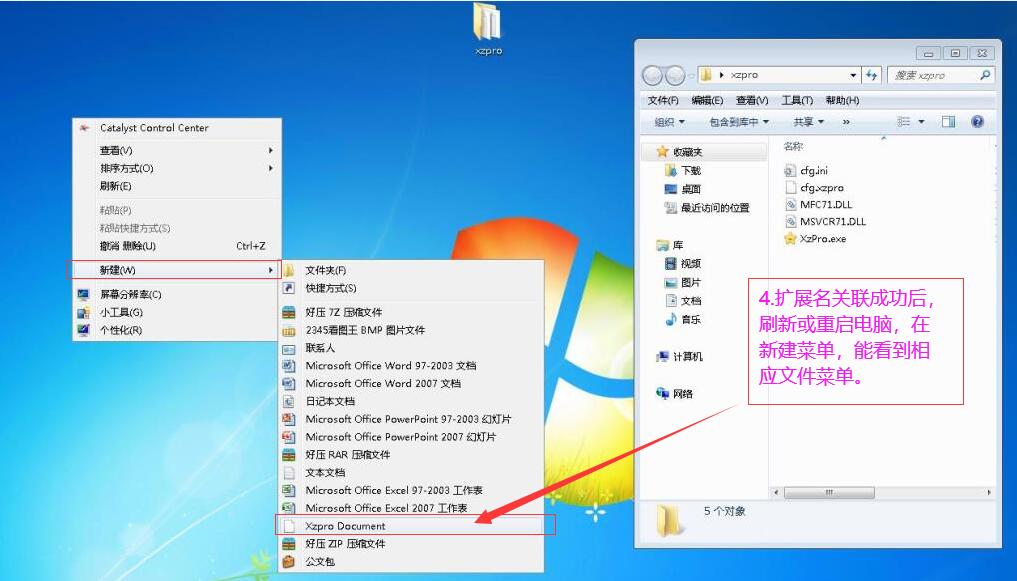Expand the 排序方式(O) submenu
The height and width of the screenshot is (581, 1017).
coord(176,168)
